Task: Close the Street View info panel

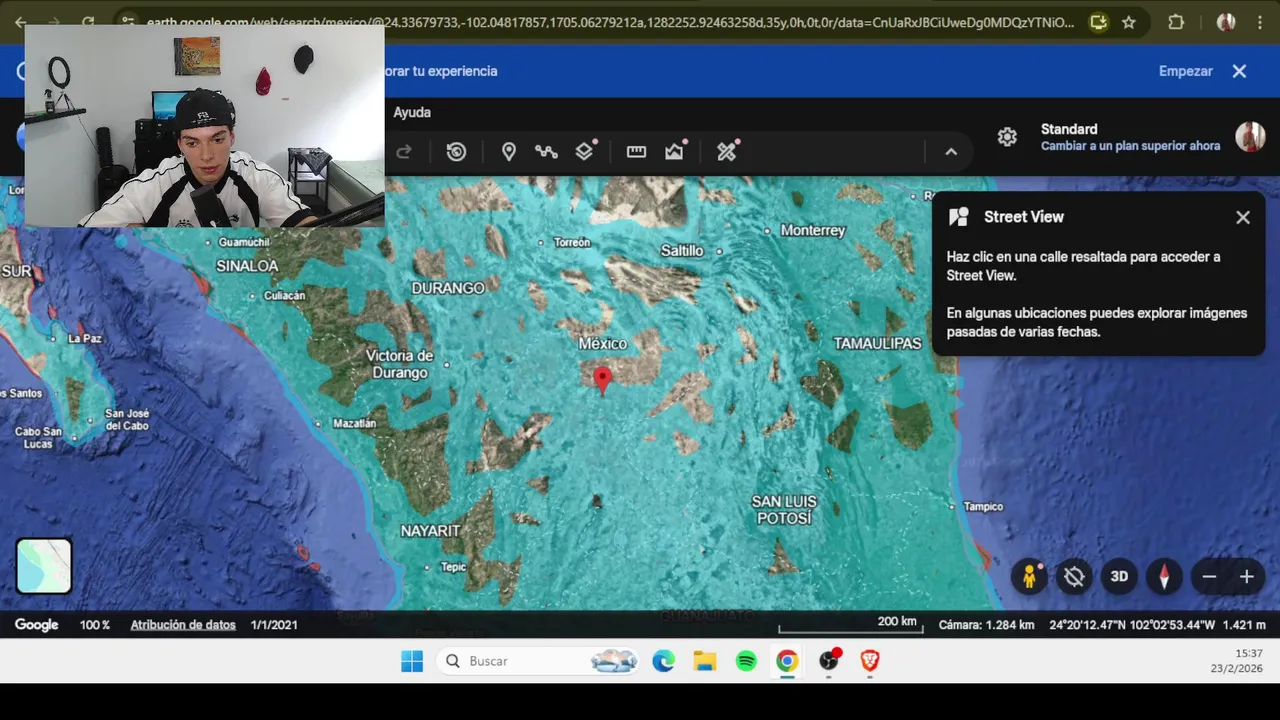Action: tap(1243, 217)
